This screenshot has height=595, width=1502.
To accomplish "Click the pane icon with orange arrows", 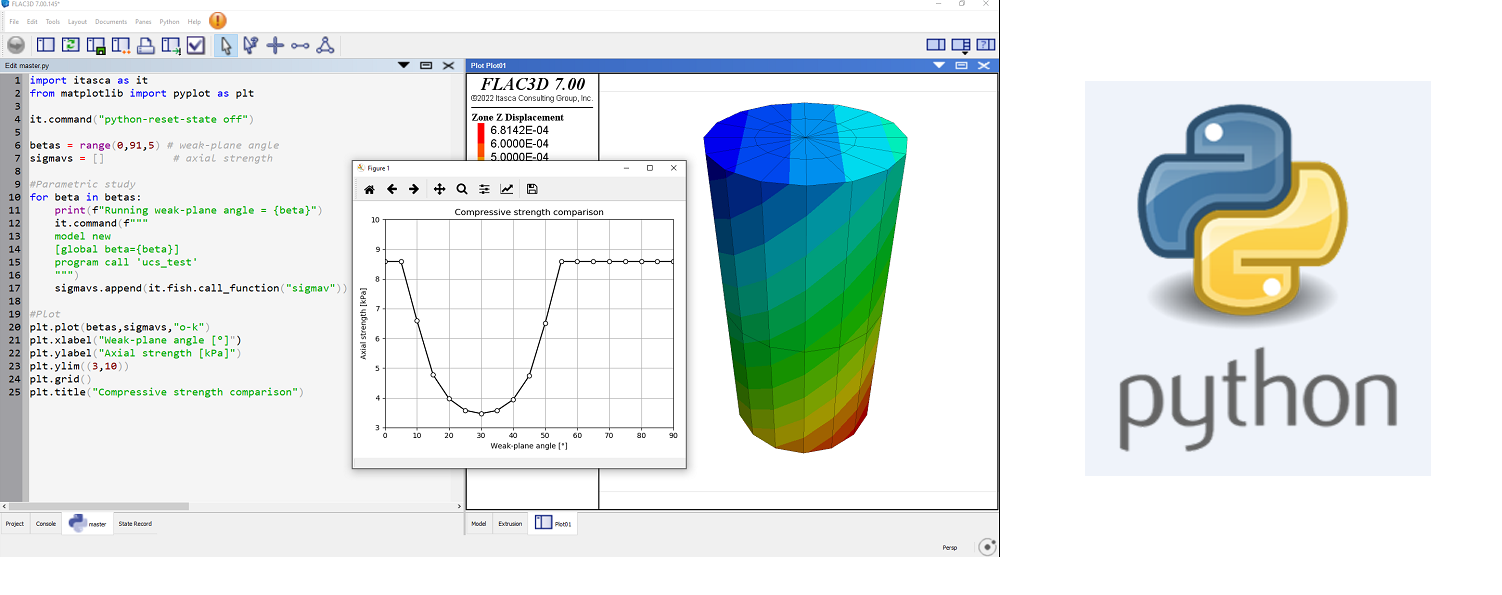I will [x=121, y=45].
